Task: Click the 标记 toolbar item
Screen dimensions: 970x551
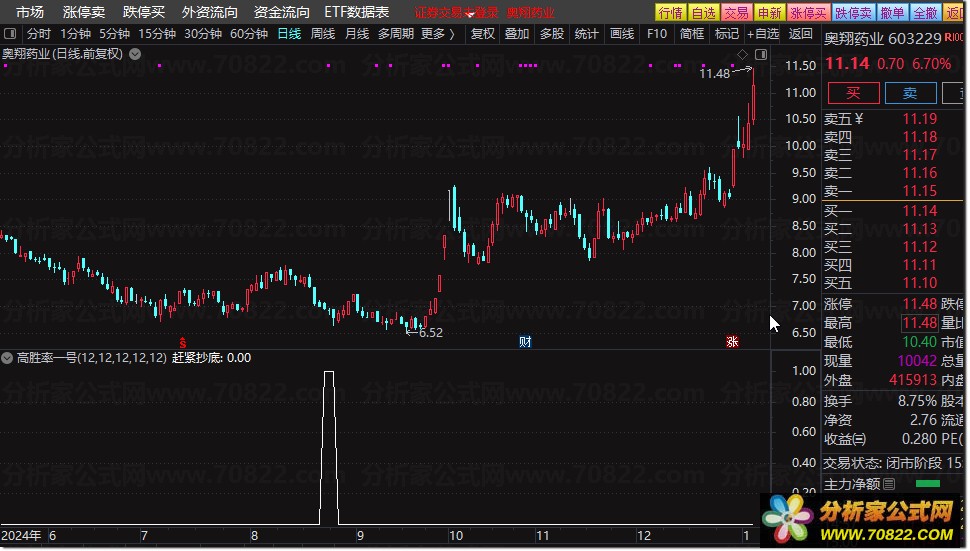Action: (726, 33)
